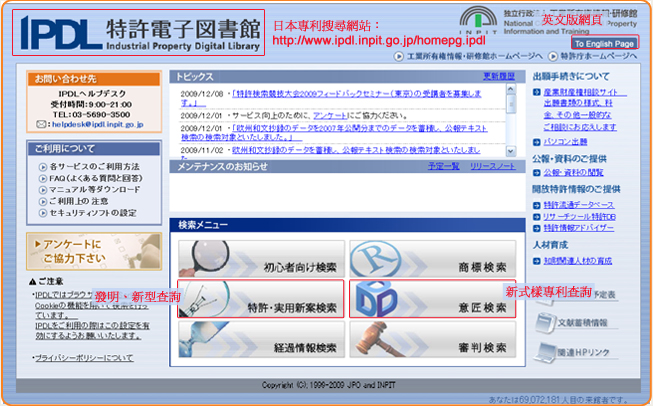Open the 予定一覧 maintenance link
The image size is (653, 406).
point(444,167)
